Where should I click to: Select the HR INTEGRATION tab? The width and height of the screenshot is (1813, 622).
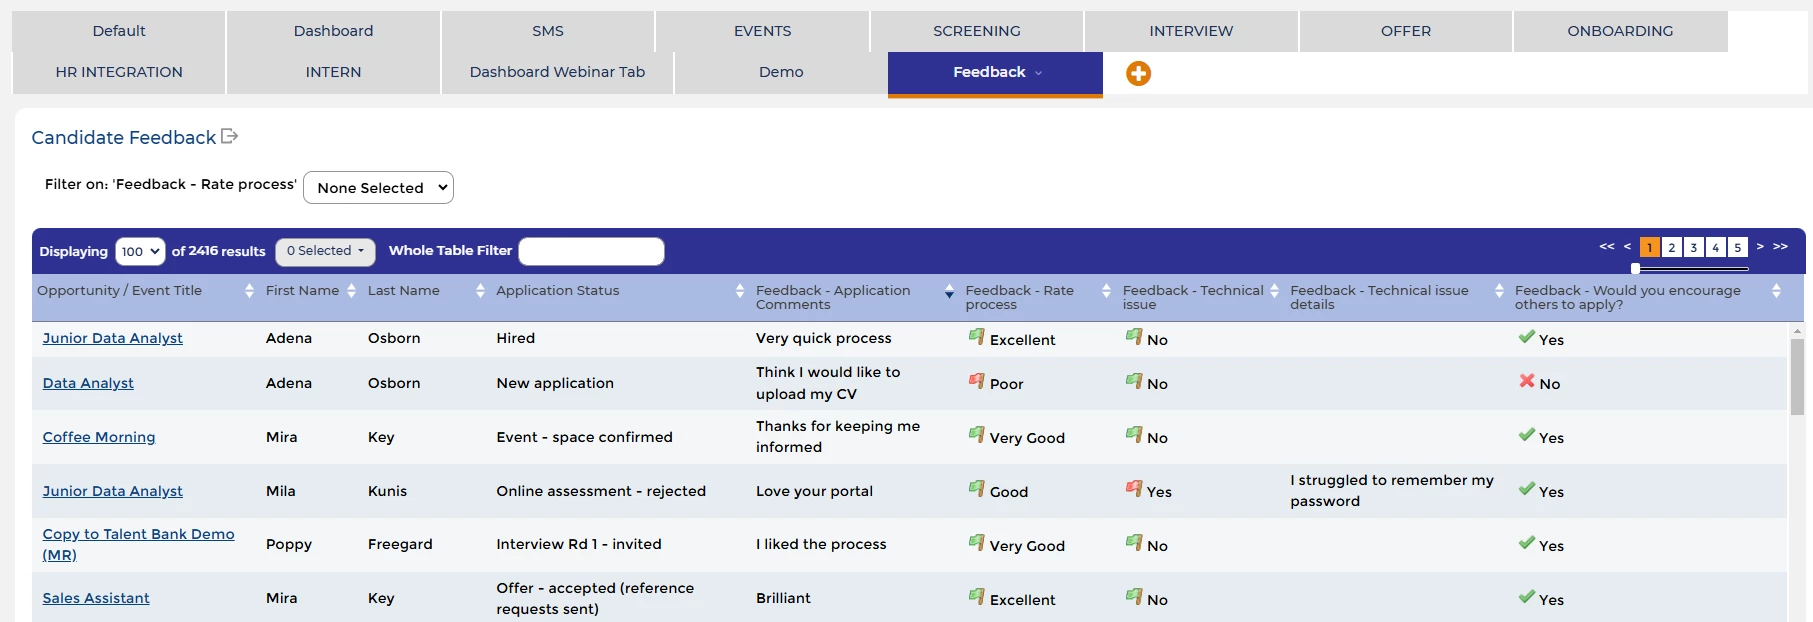tap(119, 72)
